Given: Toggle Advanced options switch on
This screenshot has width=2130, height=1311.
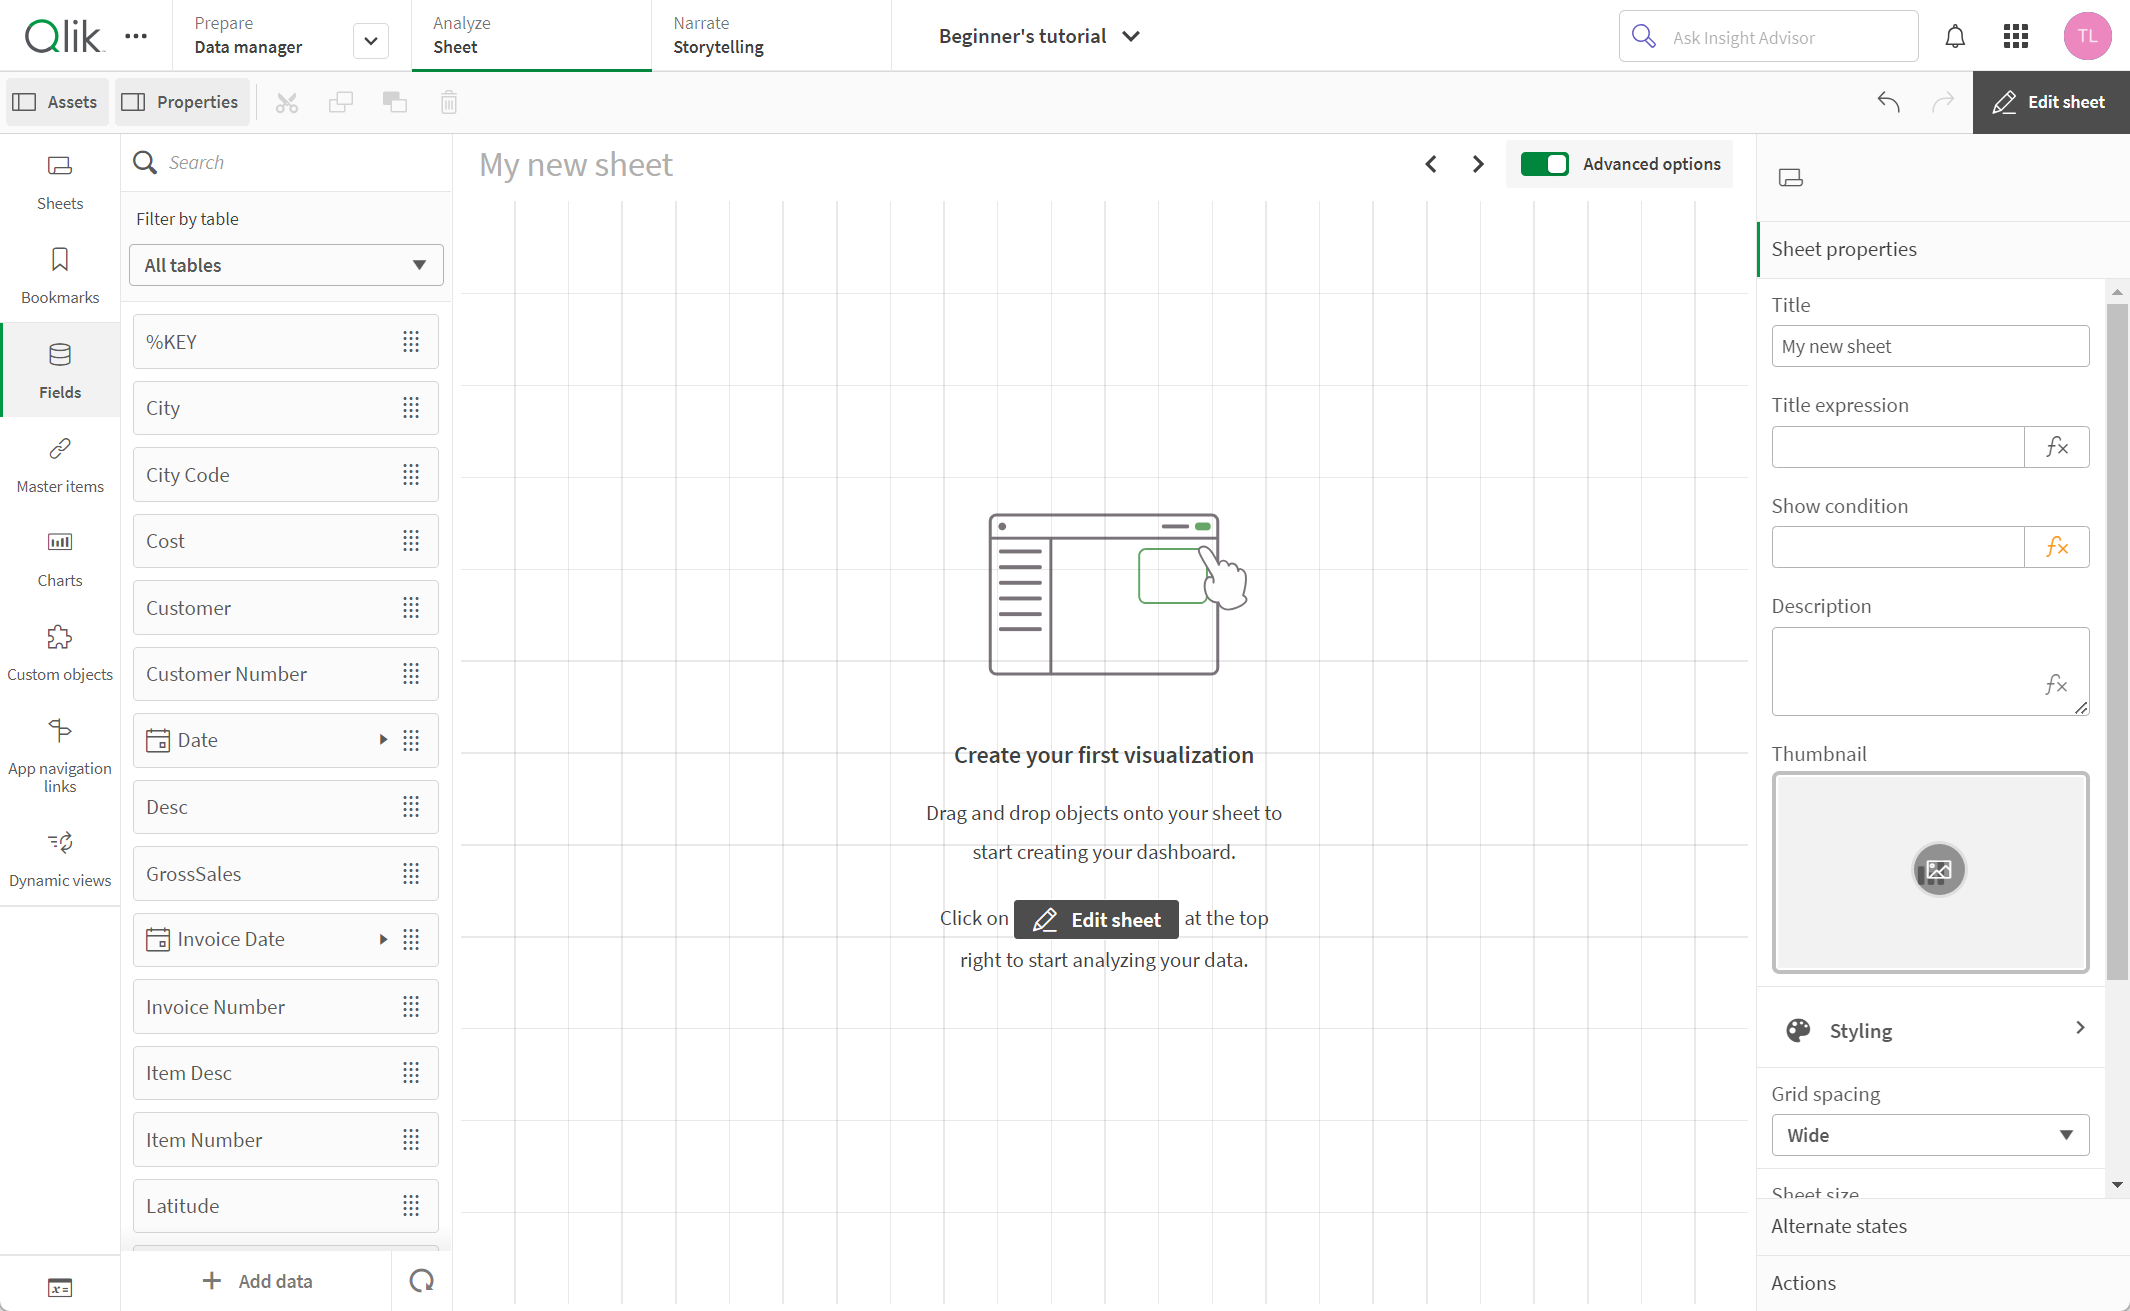Looking at the screenshot, I should click(x=1544, y=164).
